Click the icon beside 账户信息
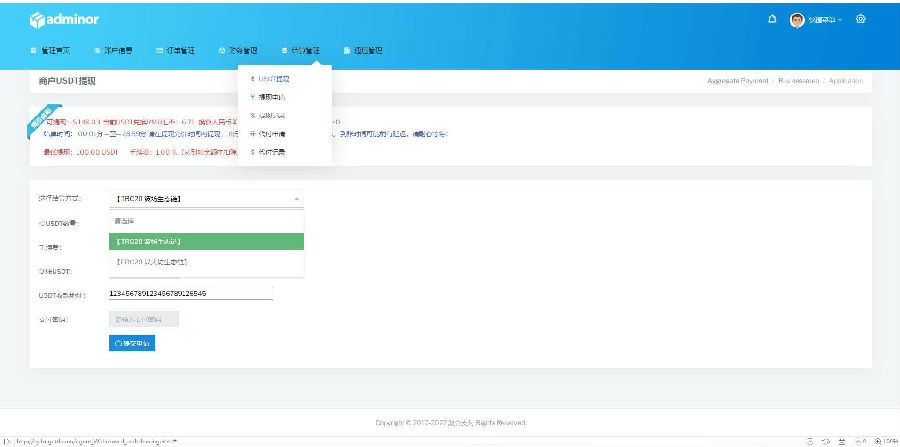The image size is (900, 447). click(96, 50)
